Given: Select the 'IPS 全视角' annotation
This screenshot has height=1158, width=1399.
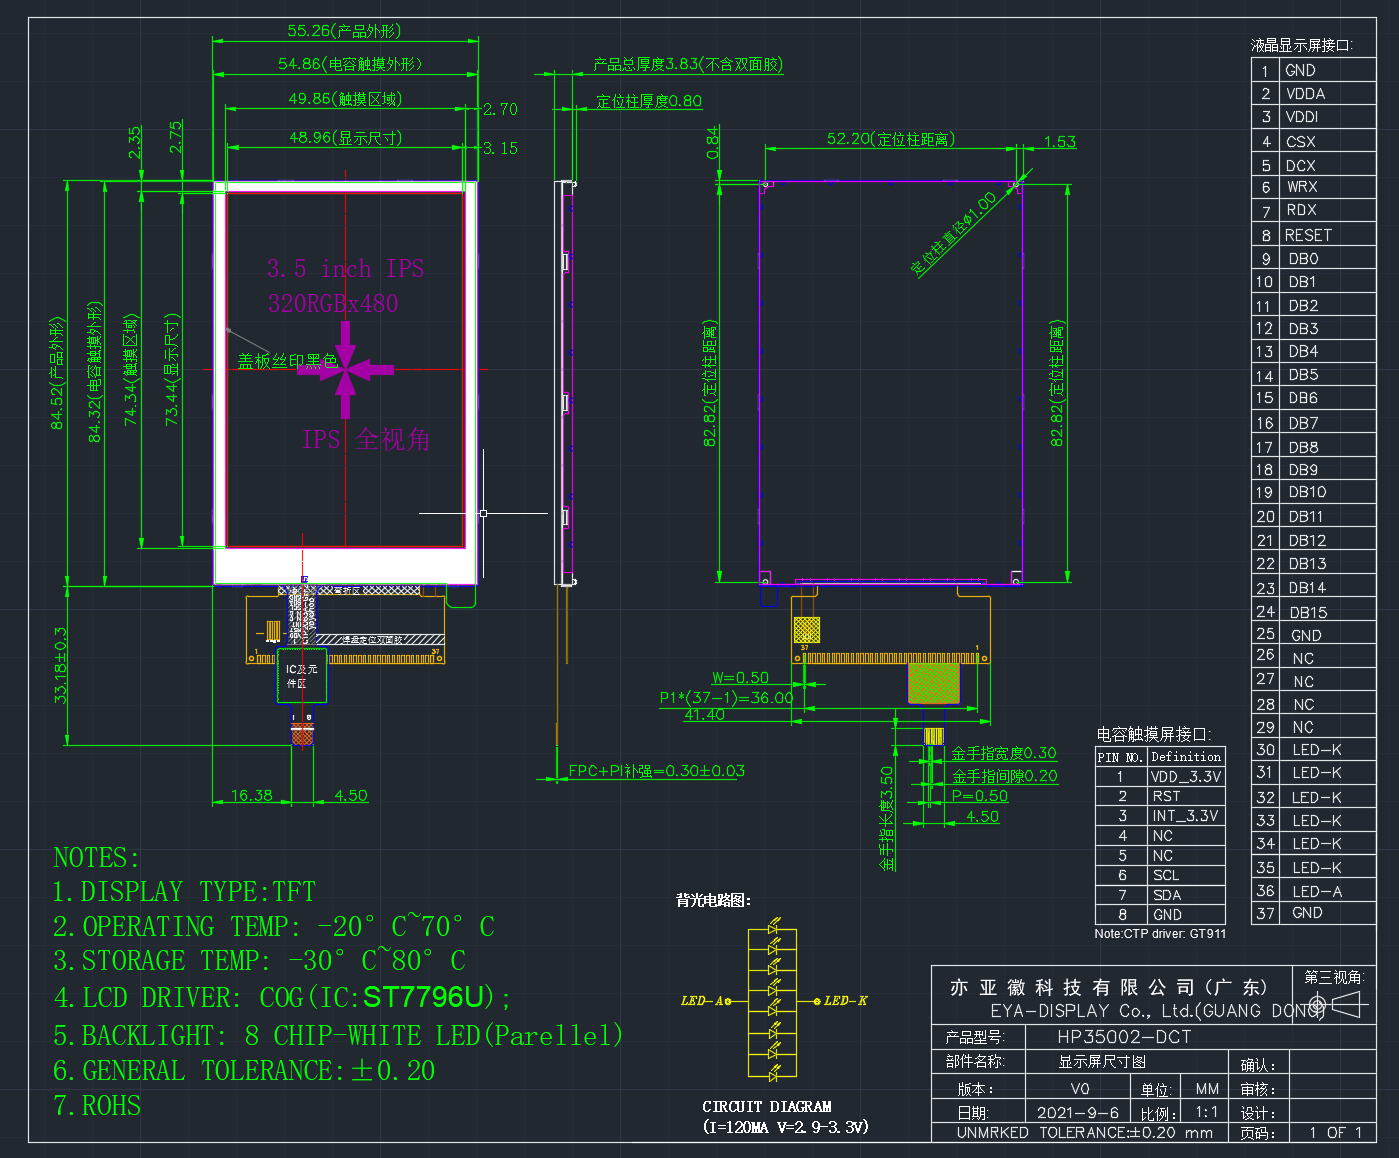Looking at the screenshot, I should pos(366,439).
